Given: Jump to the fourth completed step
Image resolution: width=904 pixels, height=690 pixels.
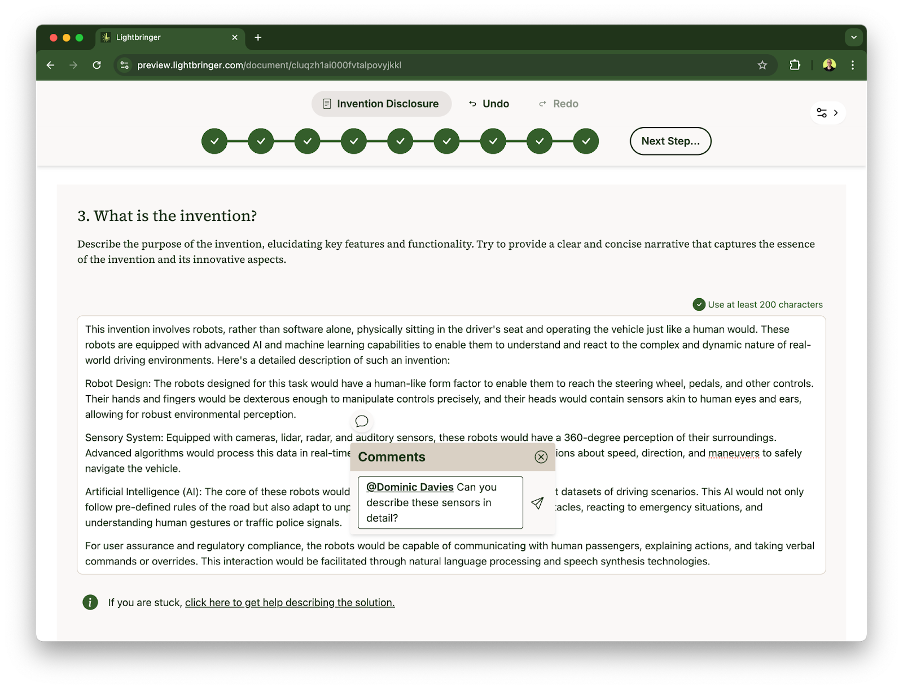Looking at the screenshot, I should tap(354, 141).
